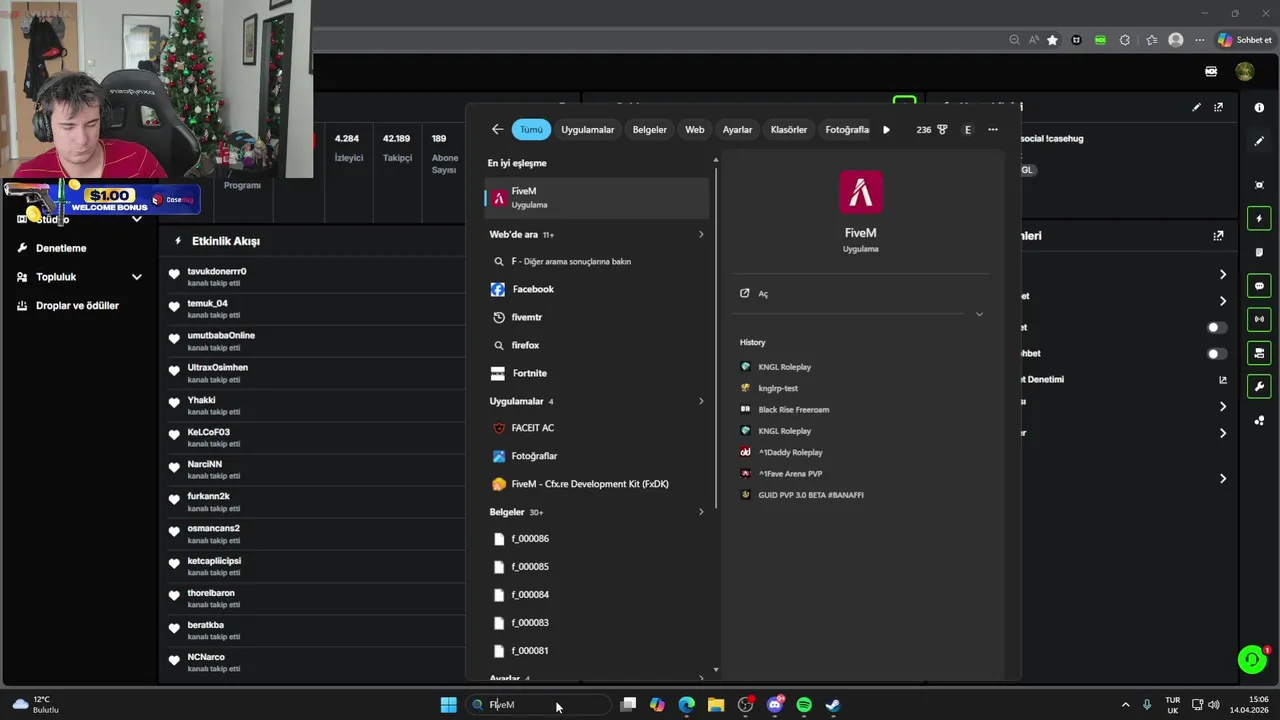Expand FiveM actions with the down chevron
Screen dimensions: 1280x720
[979, 314]
